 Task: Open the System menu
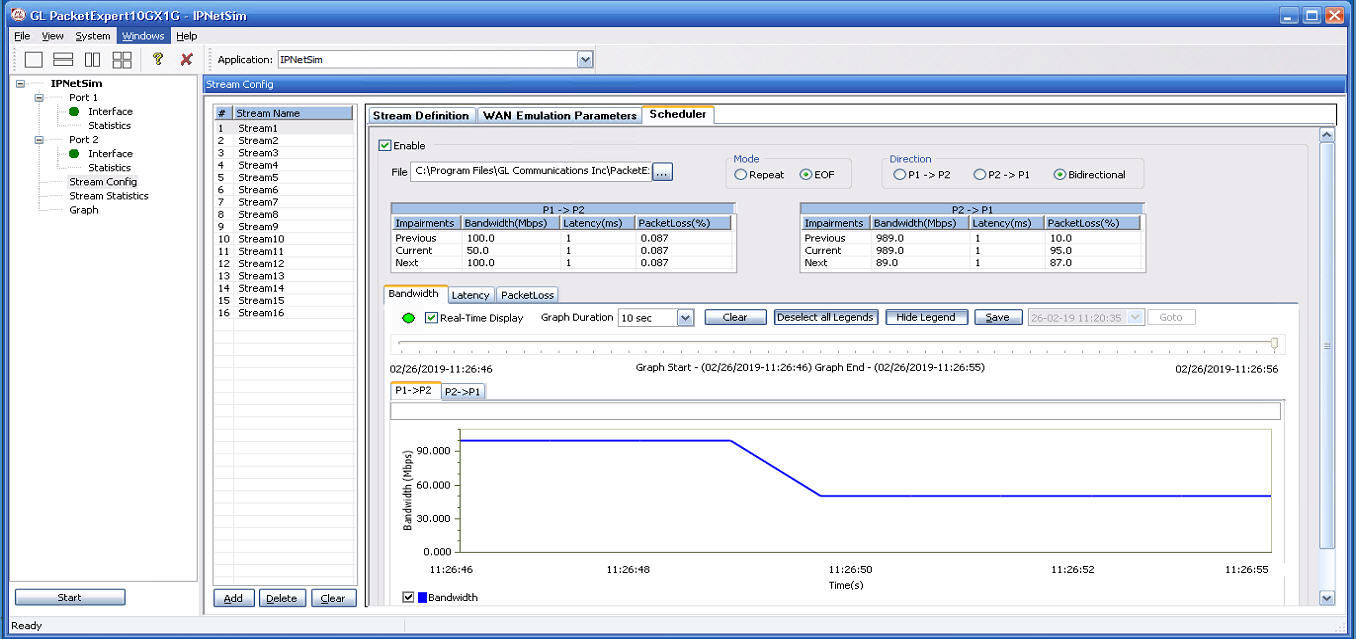pyautogui.click(x=93, y=36)
